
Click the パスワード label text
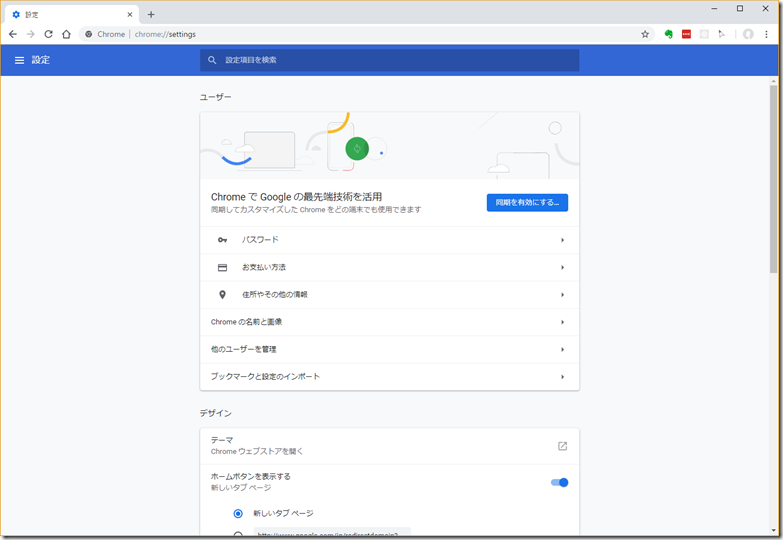260,240
